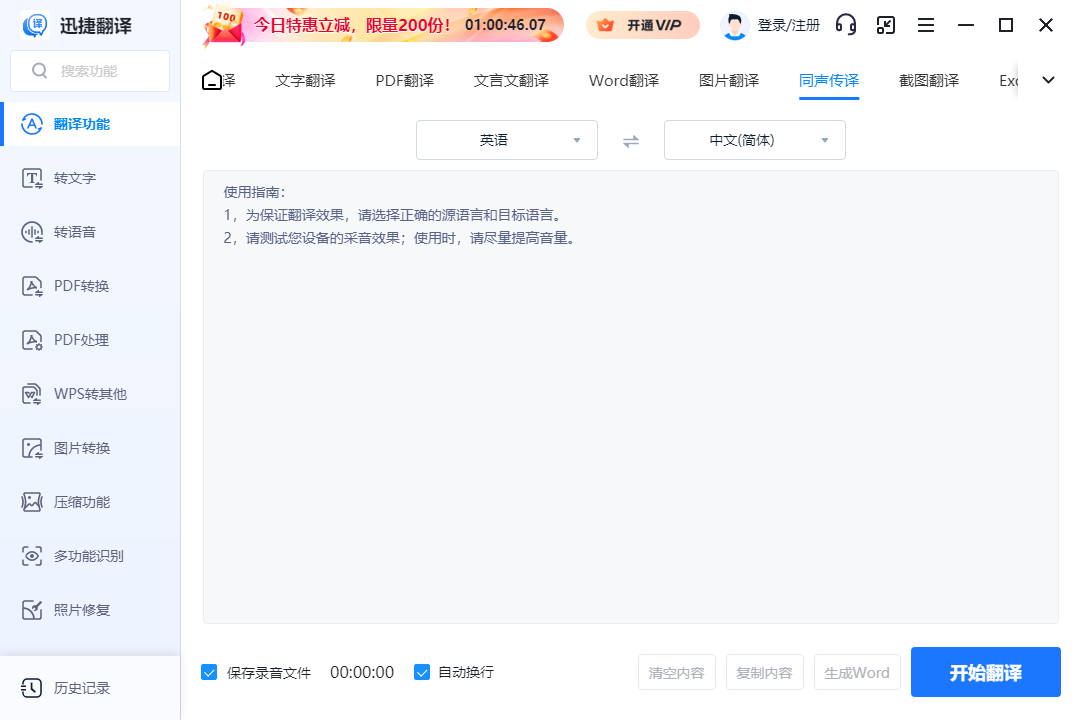Viewport: 1080px width, 720px height.
Task: Open 转文字 in the sidebar
Action: (90, 178)
